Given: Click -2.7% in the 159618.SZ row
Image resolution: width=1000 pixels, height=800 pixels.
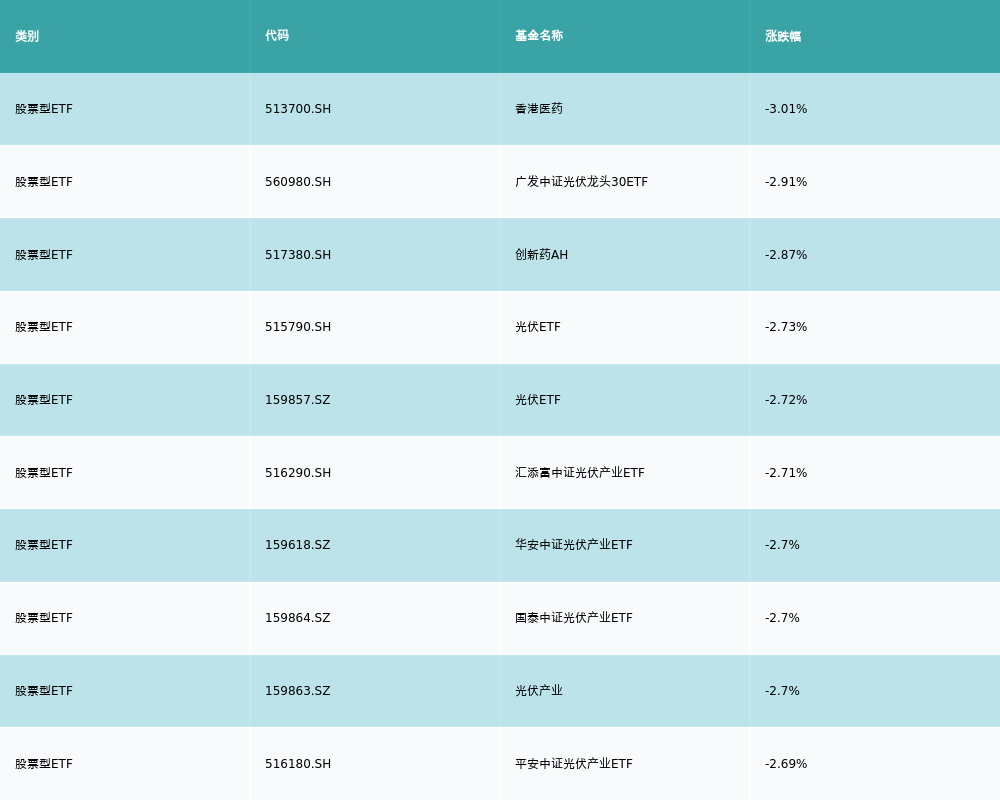Looking at the screenshot, I should click(782, 545).
